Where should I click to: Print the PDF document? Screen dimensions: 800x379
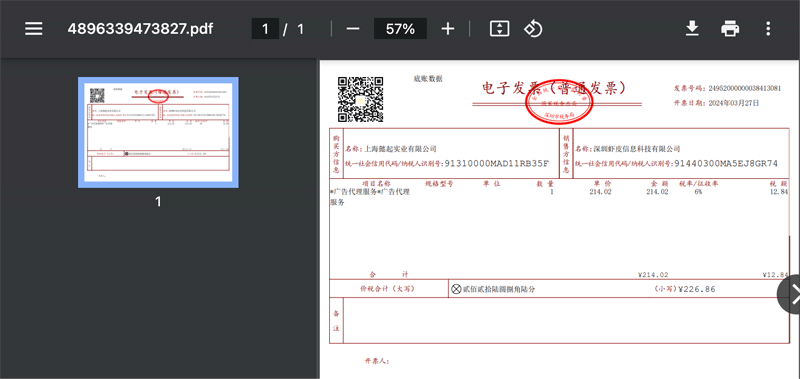730,29
